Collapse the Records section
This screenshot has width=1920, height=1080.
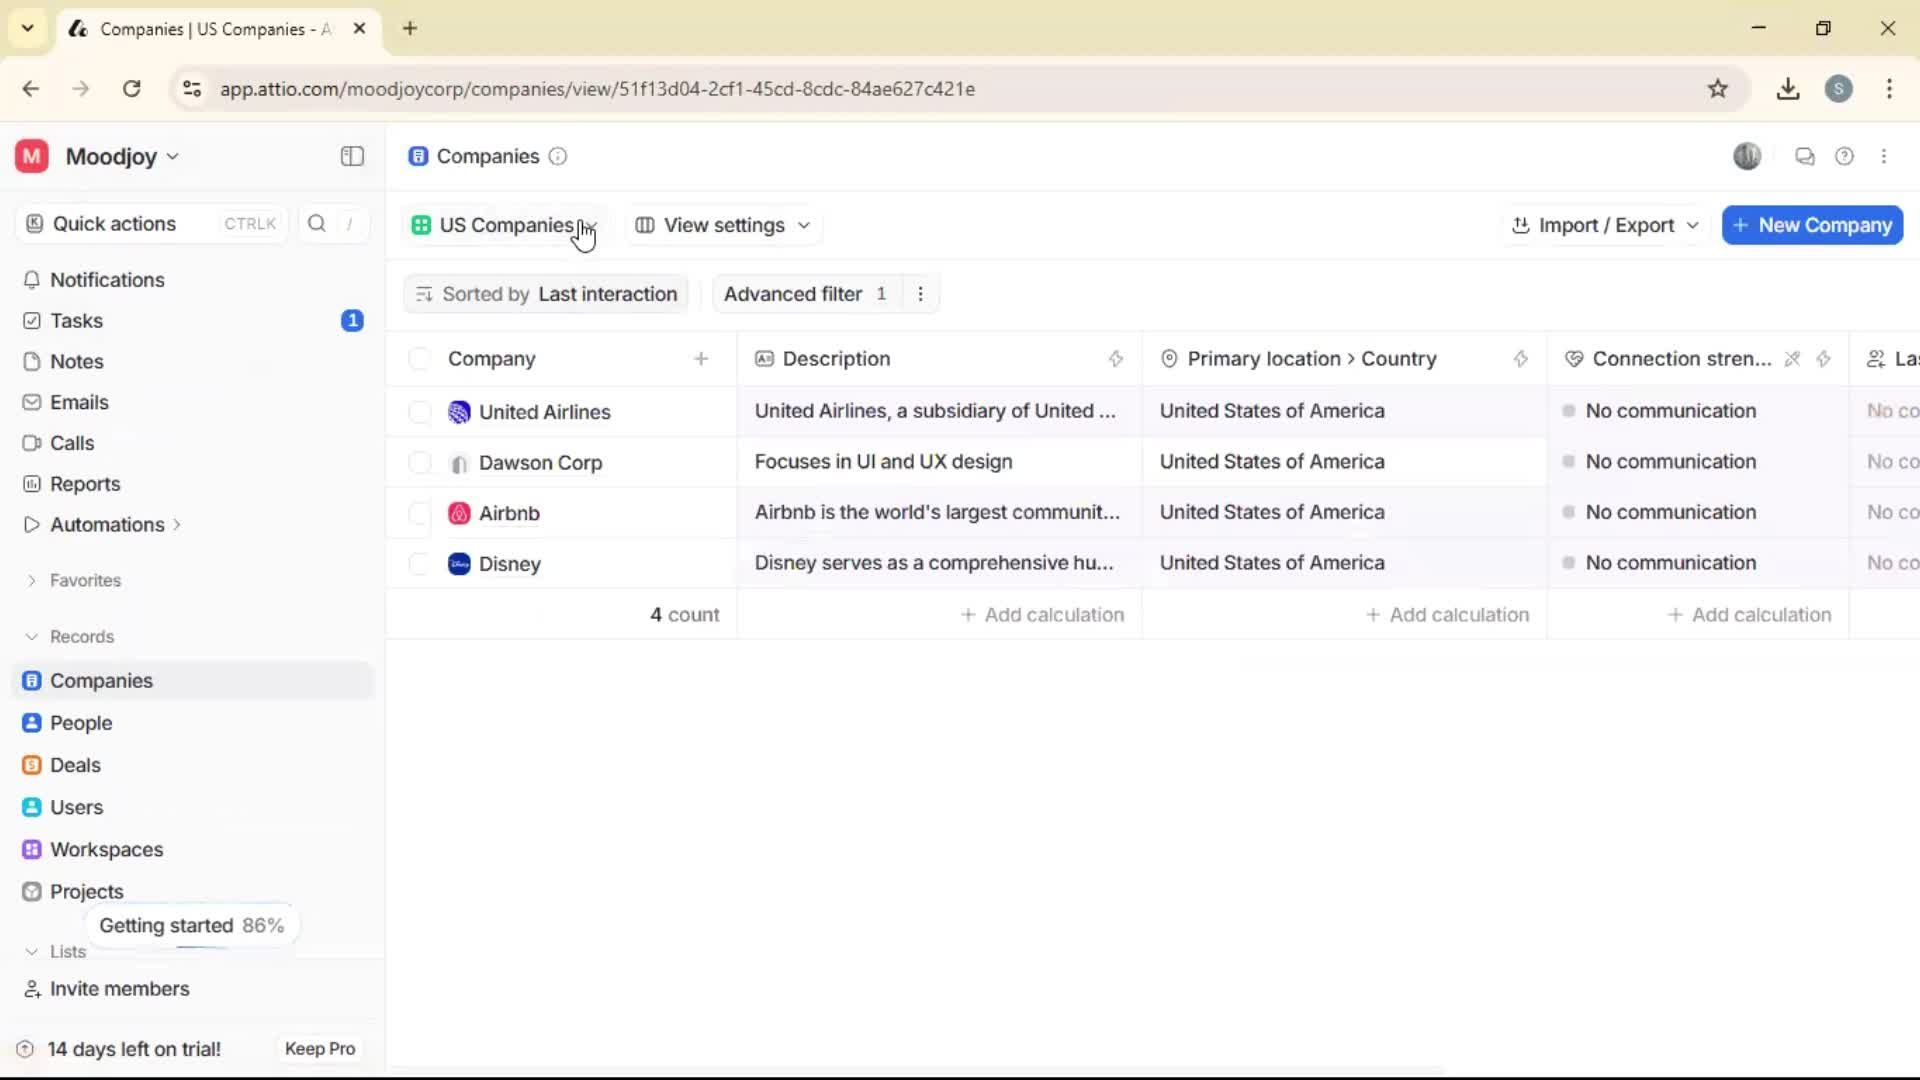(x=69, y=637)
